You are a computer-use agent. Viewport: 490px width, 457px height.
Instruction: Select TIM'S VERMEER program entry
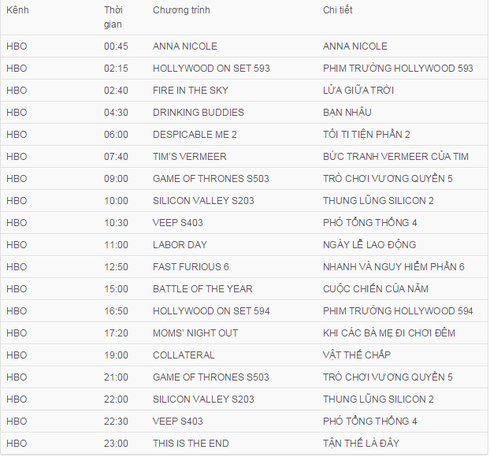tap(189, 156)
